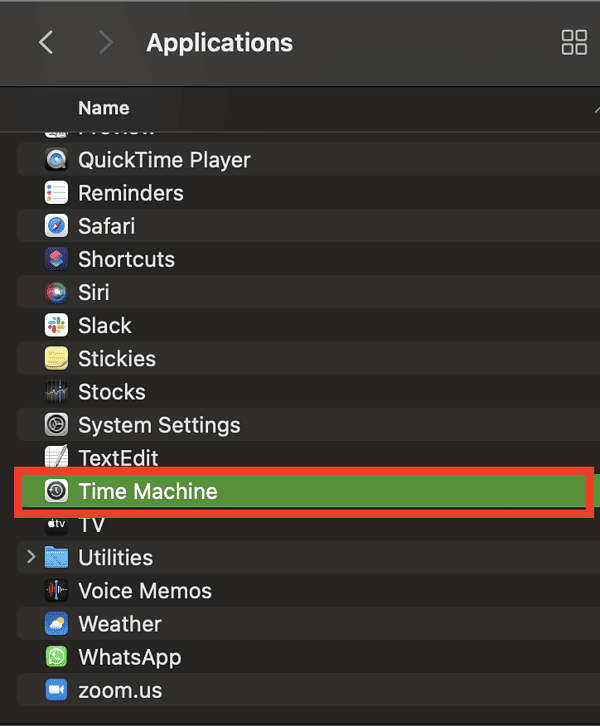Image resolution: width=600 pixels, height=726 pixels.
Task: Click the zoom.us app icon
Action: [x=57, y=690]
